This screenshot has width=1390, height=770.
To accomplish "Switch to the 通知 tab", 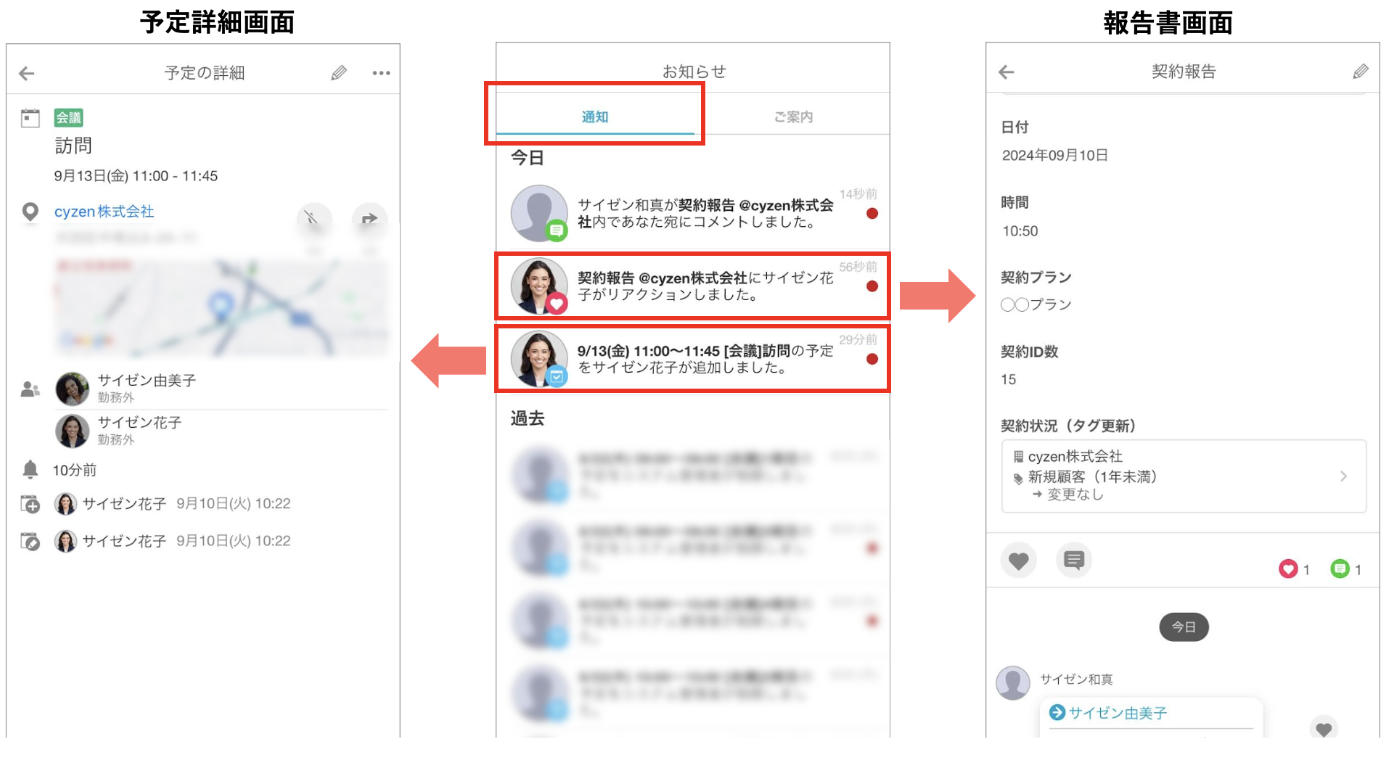I will [595, 117].
